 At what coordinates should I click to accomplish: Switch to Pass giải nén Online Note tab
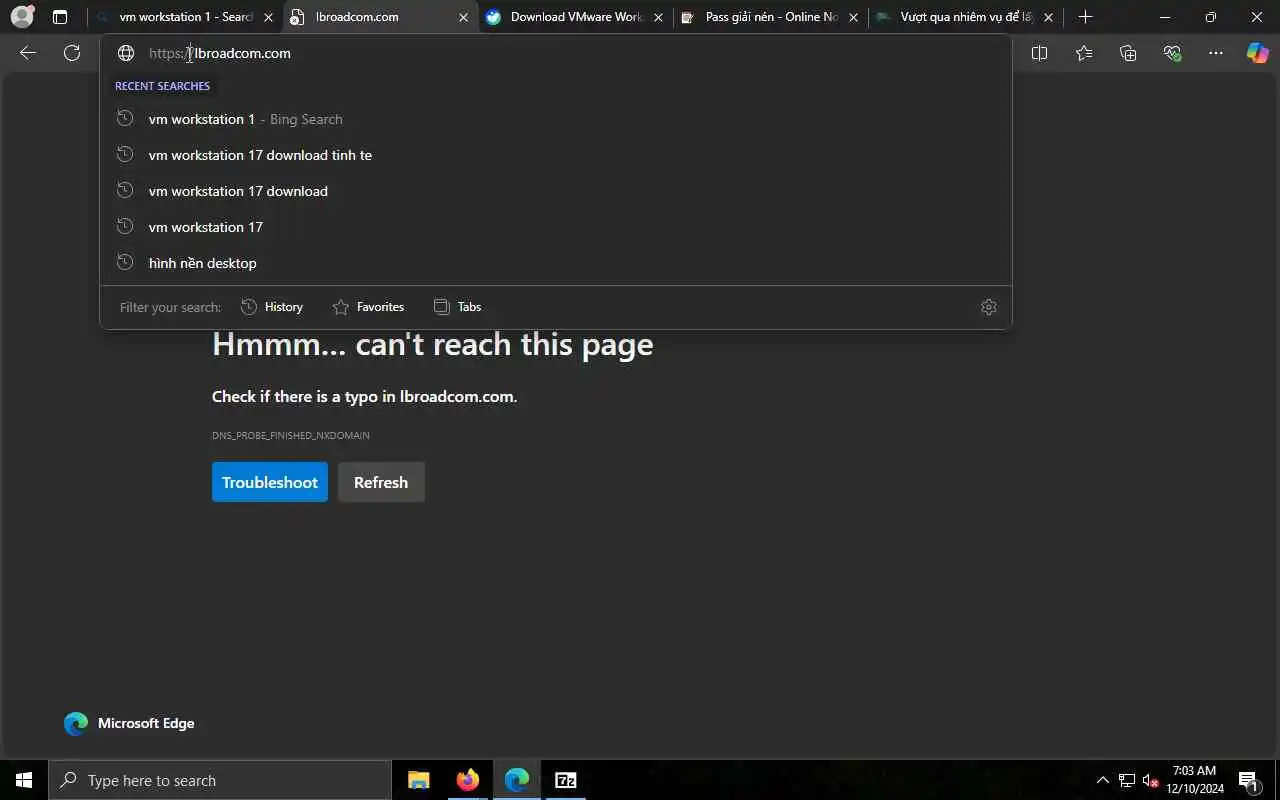point(770,17)
